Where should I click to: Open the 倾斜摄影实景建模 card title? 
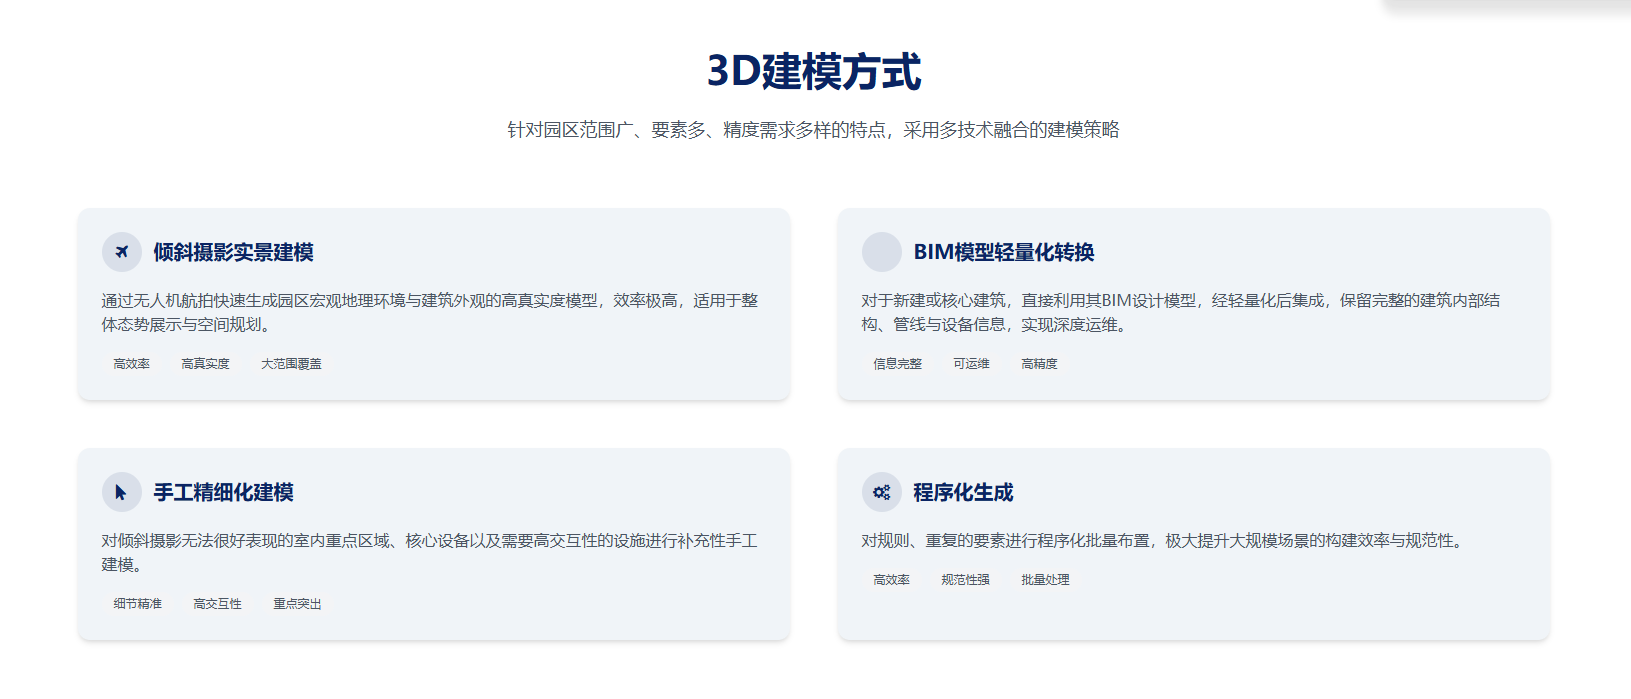click(x=234, y=252)
